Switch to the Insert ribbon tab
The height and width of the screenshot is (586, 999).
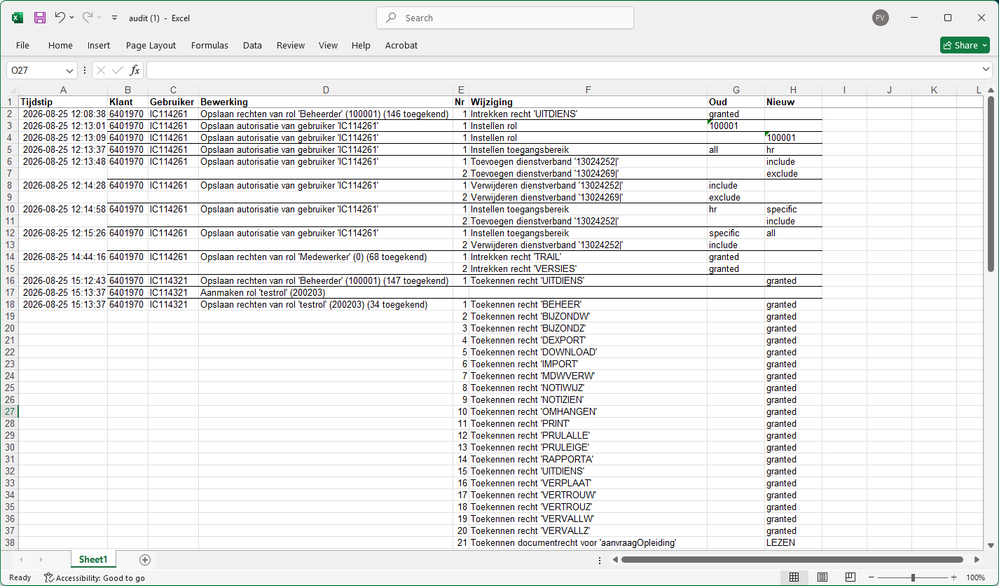point(99,45)
